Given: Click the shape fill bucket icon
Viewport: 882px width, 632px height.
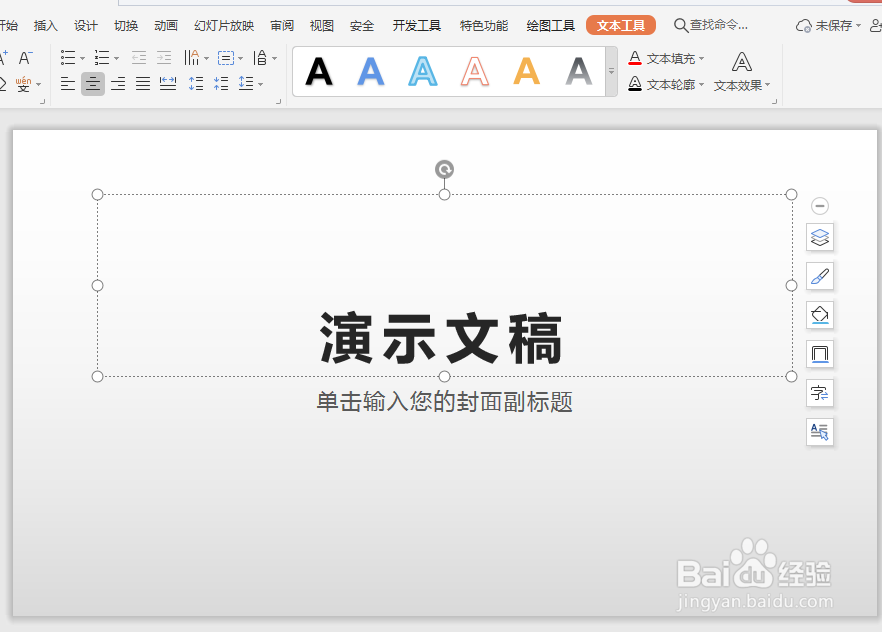Looking at the screenshot, I should coord(820,315).
